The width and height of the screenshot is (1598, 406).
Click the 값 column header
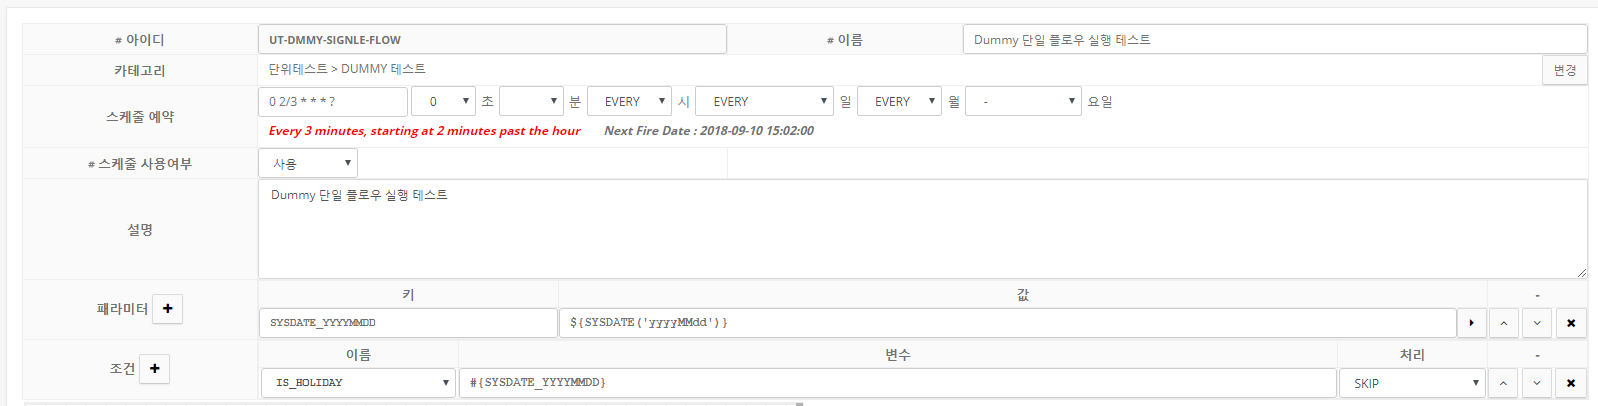[1022, 295]
